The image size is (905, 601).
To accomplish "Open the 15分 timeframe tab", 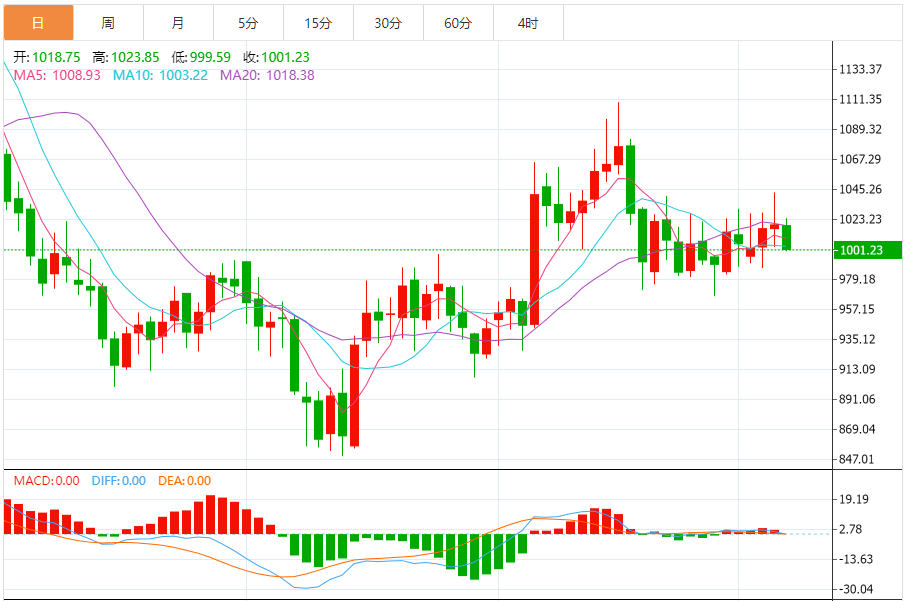I will pos(318,23).
